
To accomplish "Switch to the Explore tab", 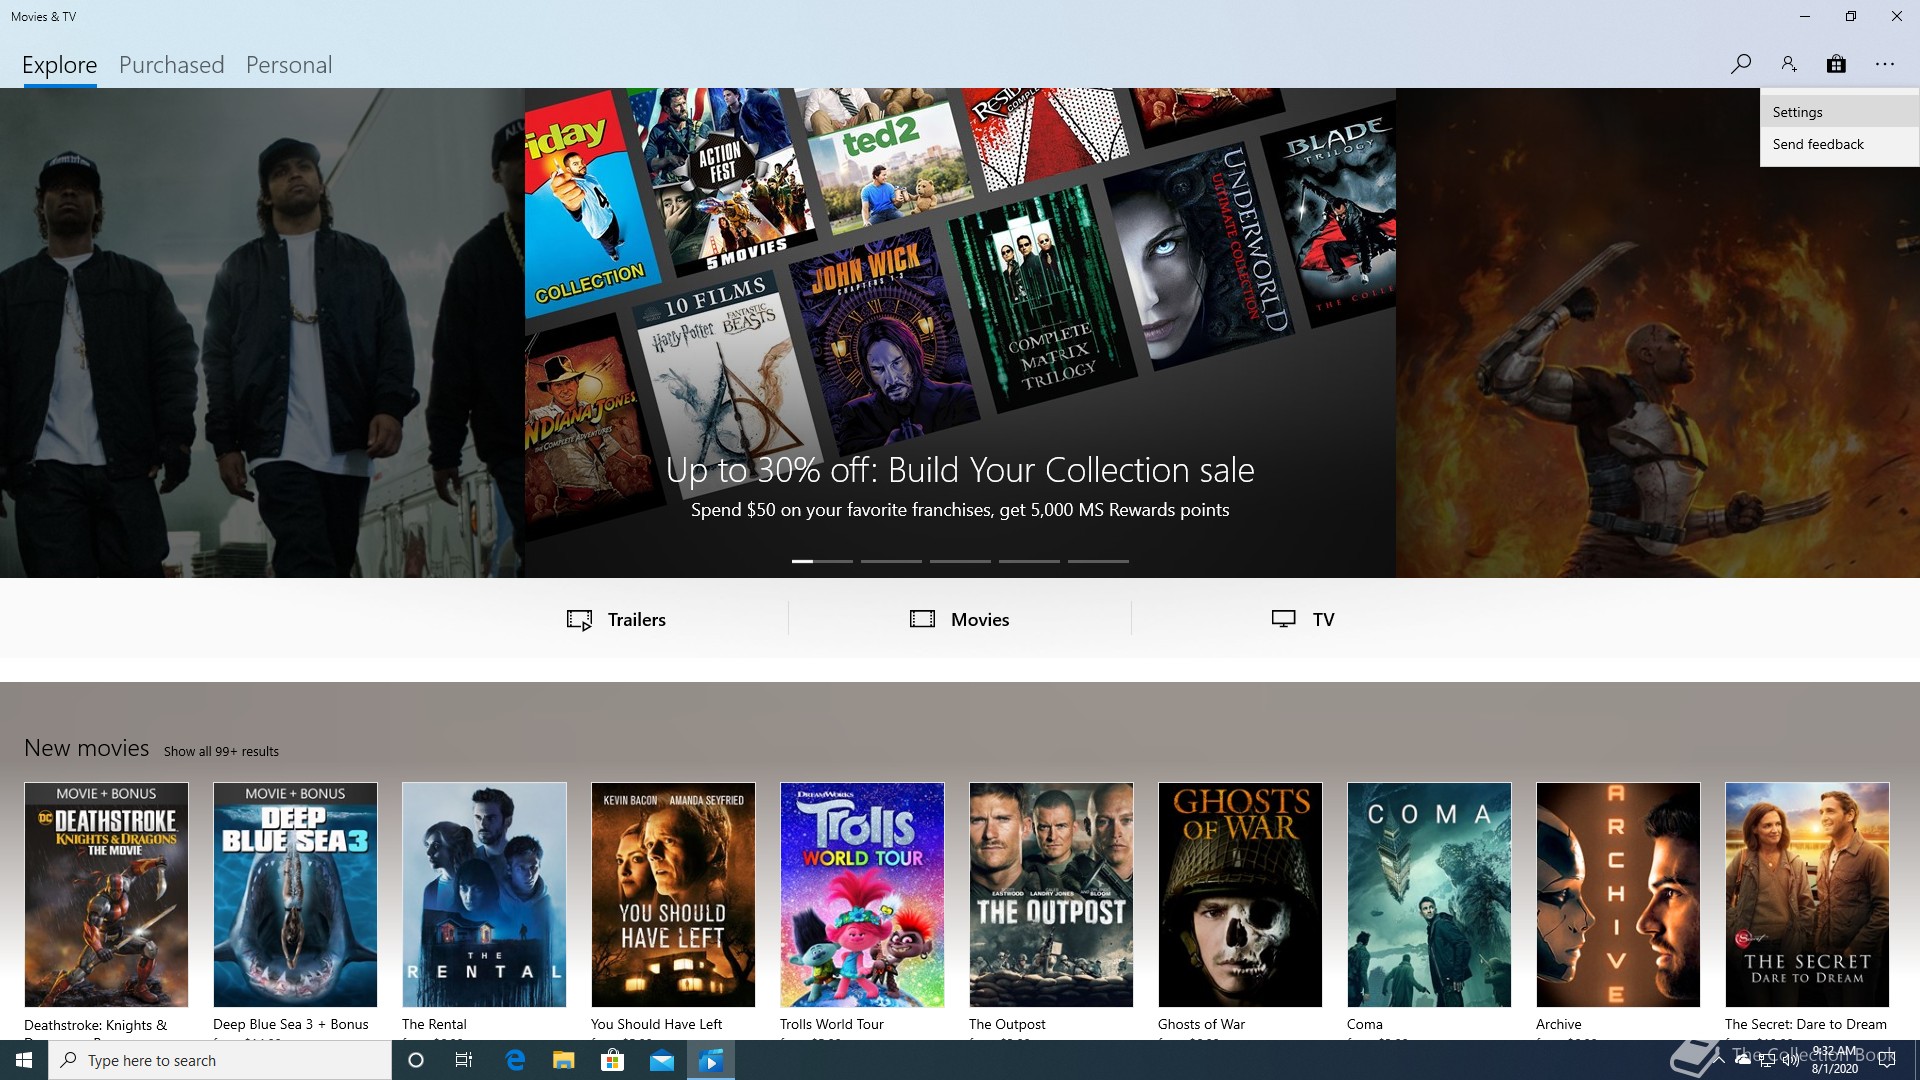I will point(60,65).
